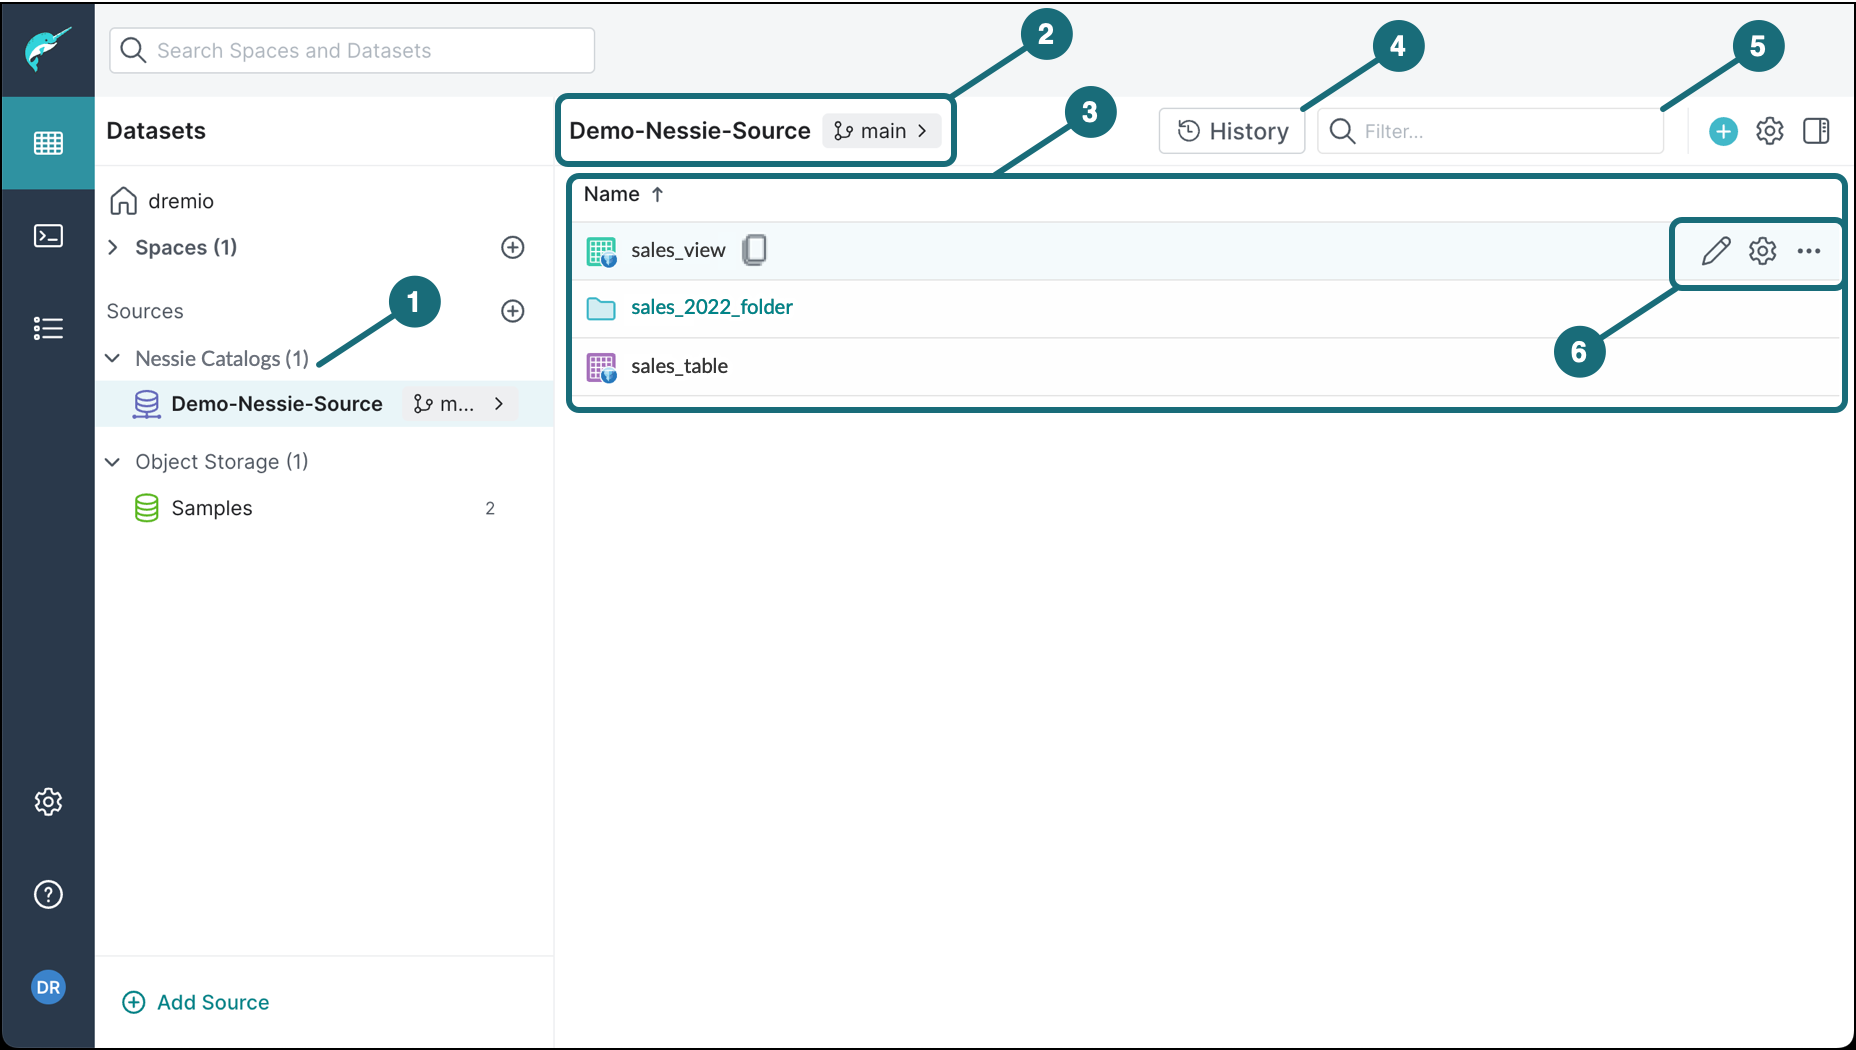This screenshot has width=1856, height=1050.
Task: Open the Jobs list icon in sidebar
Action: pyautogui.click(x=48, y=328)
